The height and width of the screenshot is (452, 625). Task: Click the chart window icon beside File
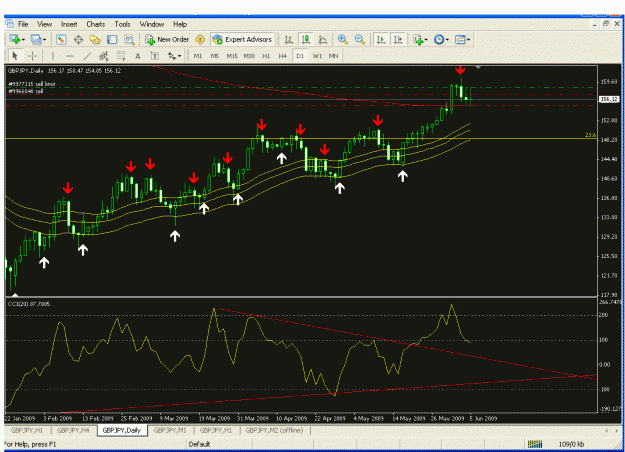point(10,24)
